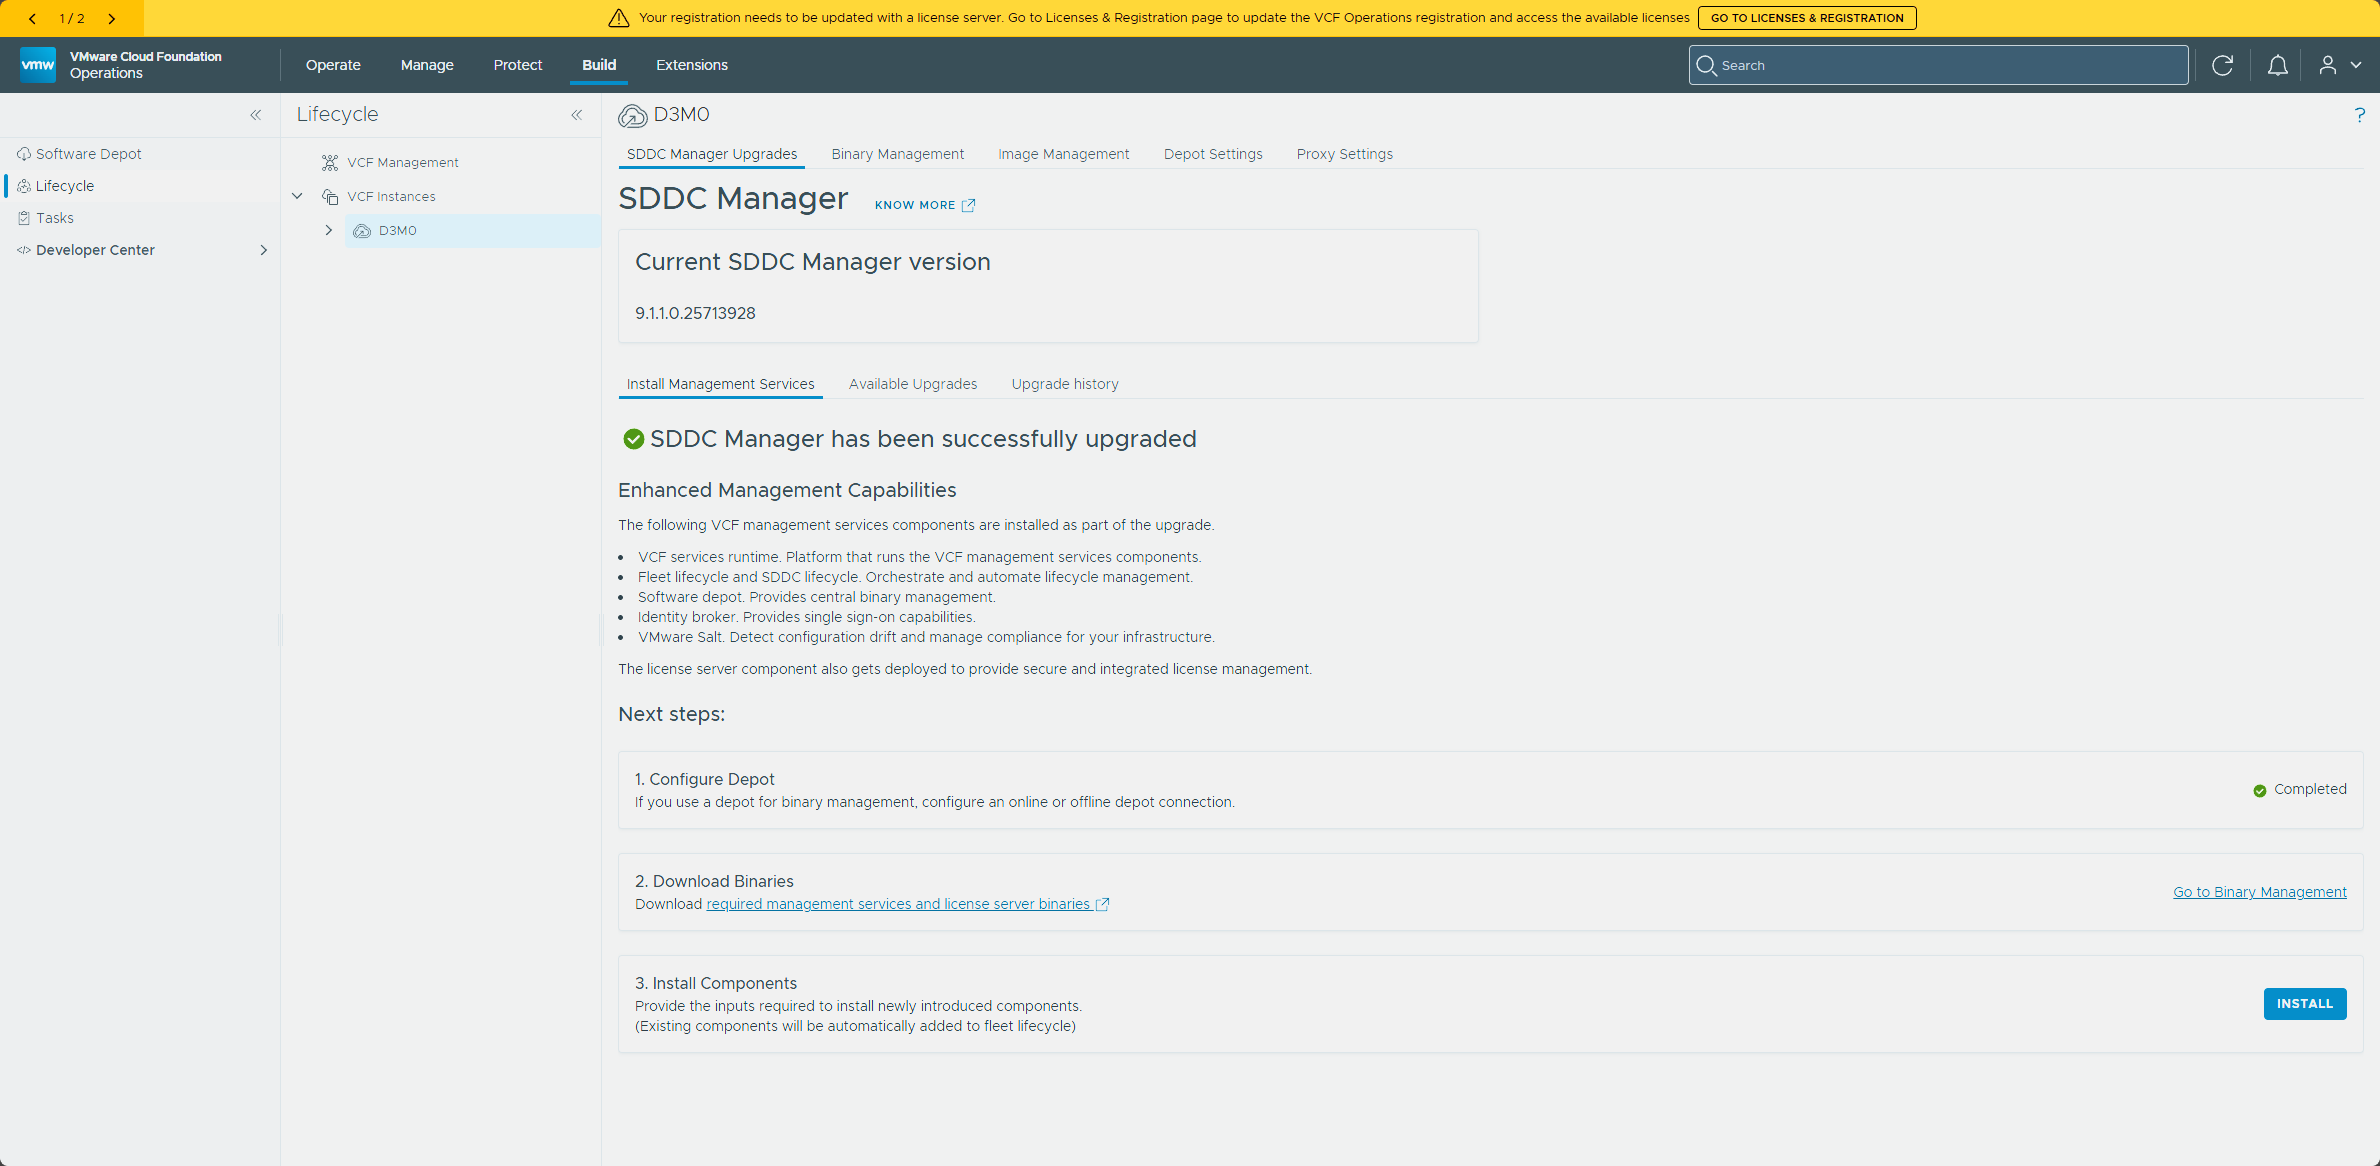Click the Software Depot sidebar item

pos(89,154)
